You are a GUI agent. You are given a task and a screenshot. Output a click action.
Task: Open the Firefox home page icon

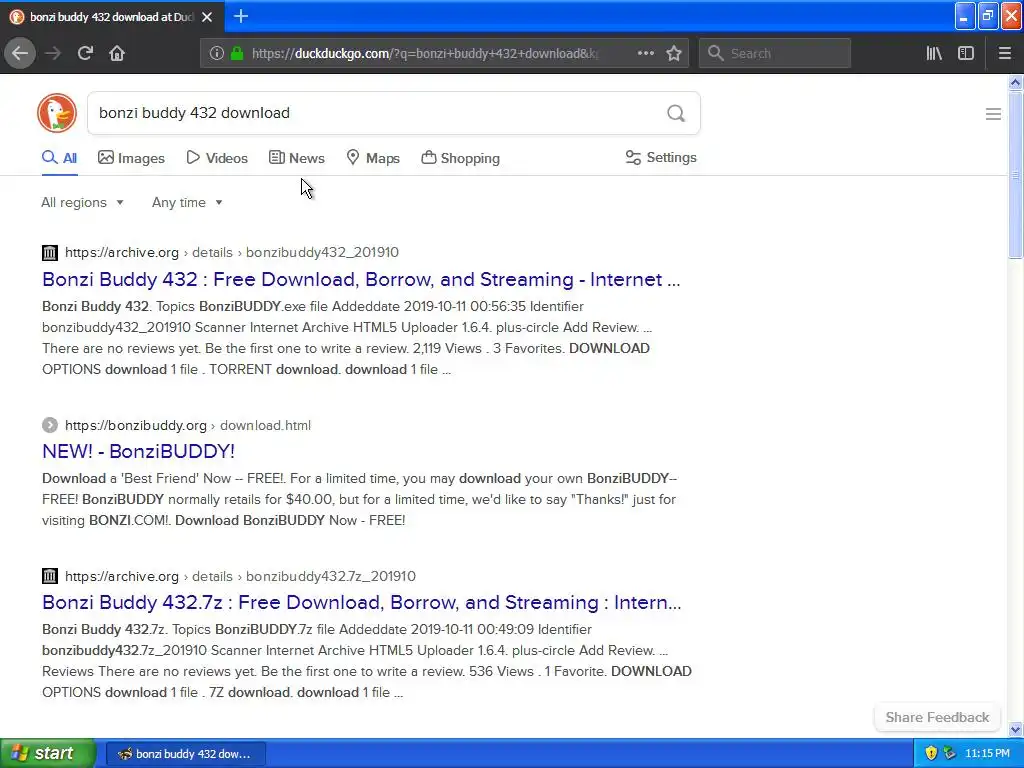(x=117, y=53)
